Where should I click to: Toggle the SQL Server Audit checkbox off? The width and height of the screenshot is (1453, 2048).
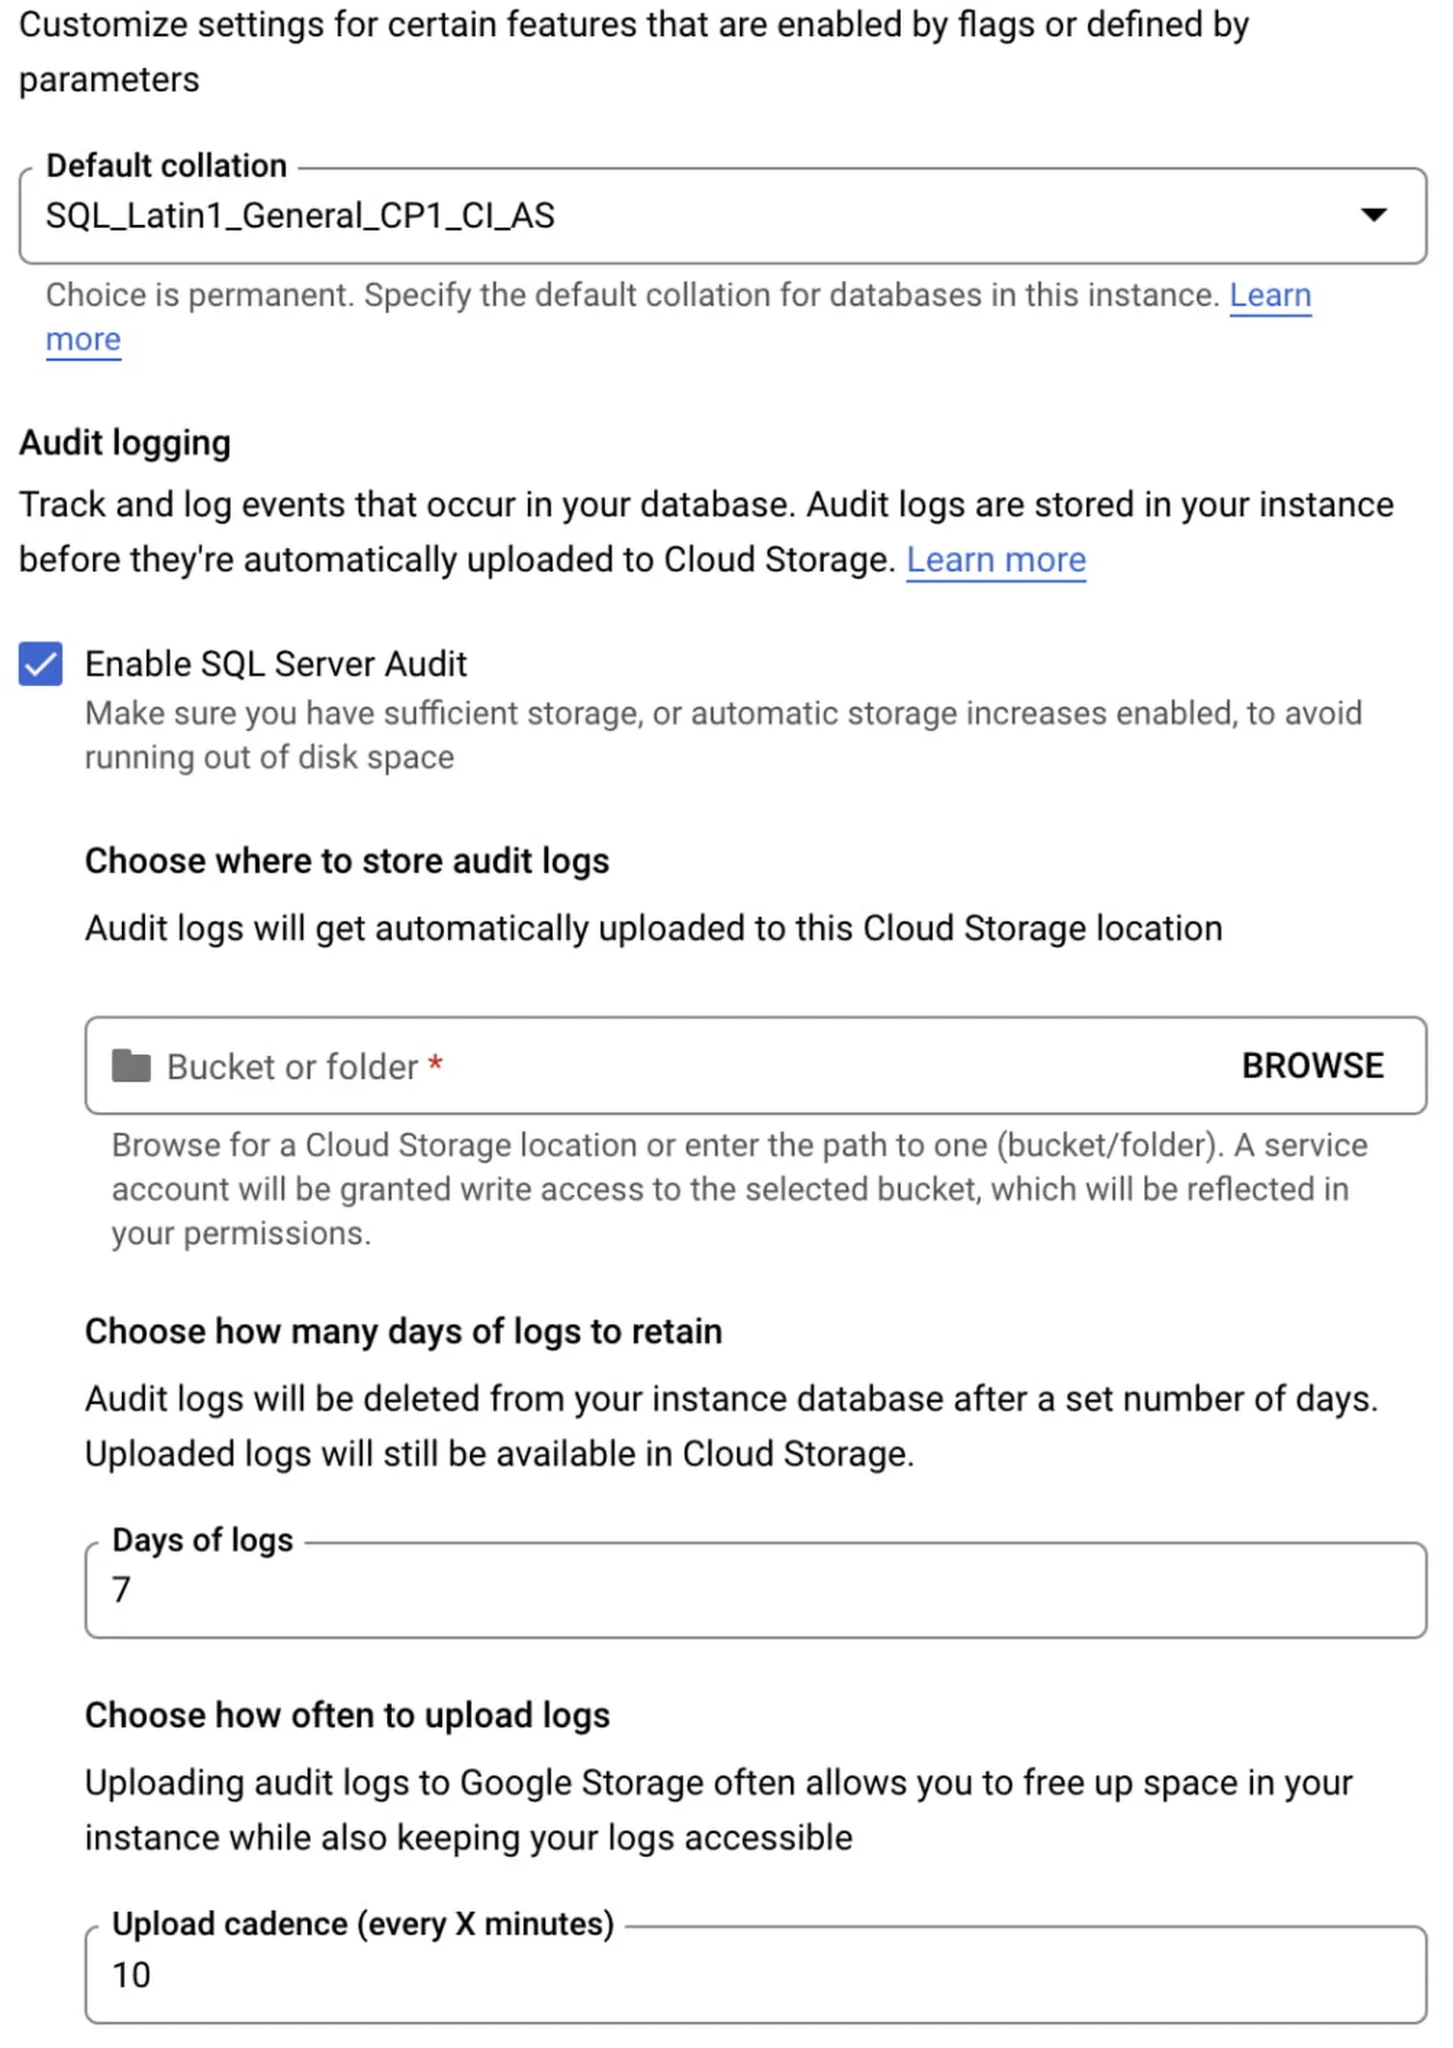pos(40,663)
